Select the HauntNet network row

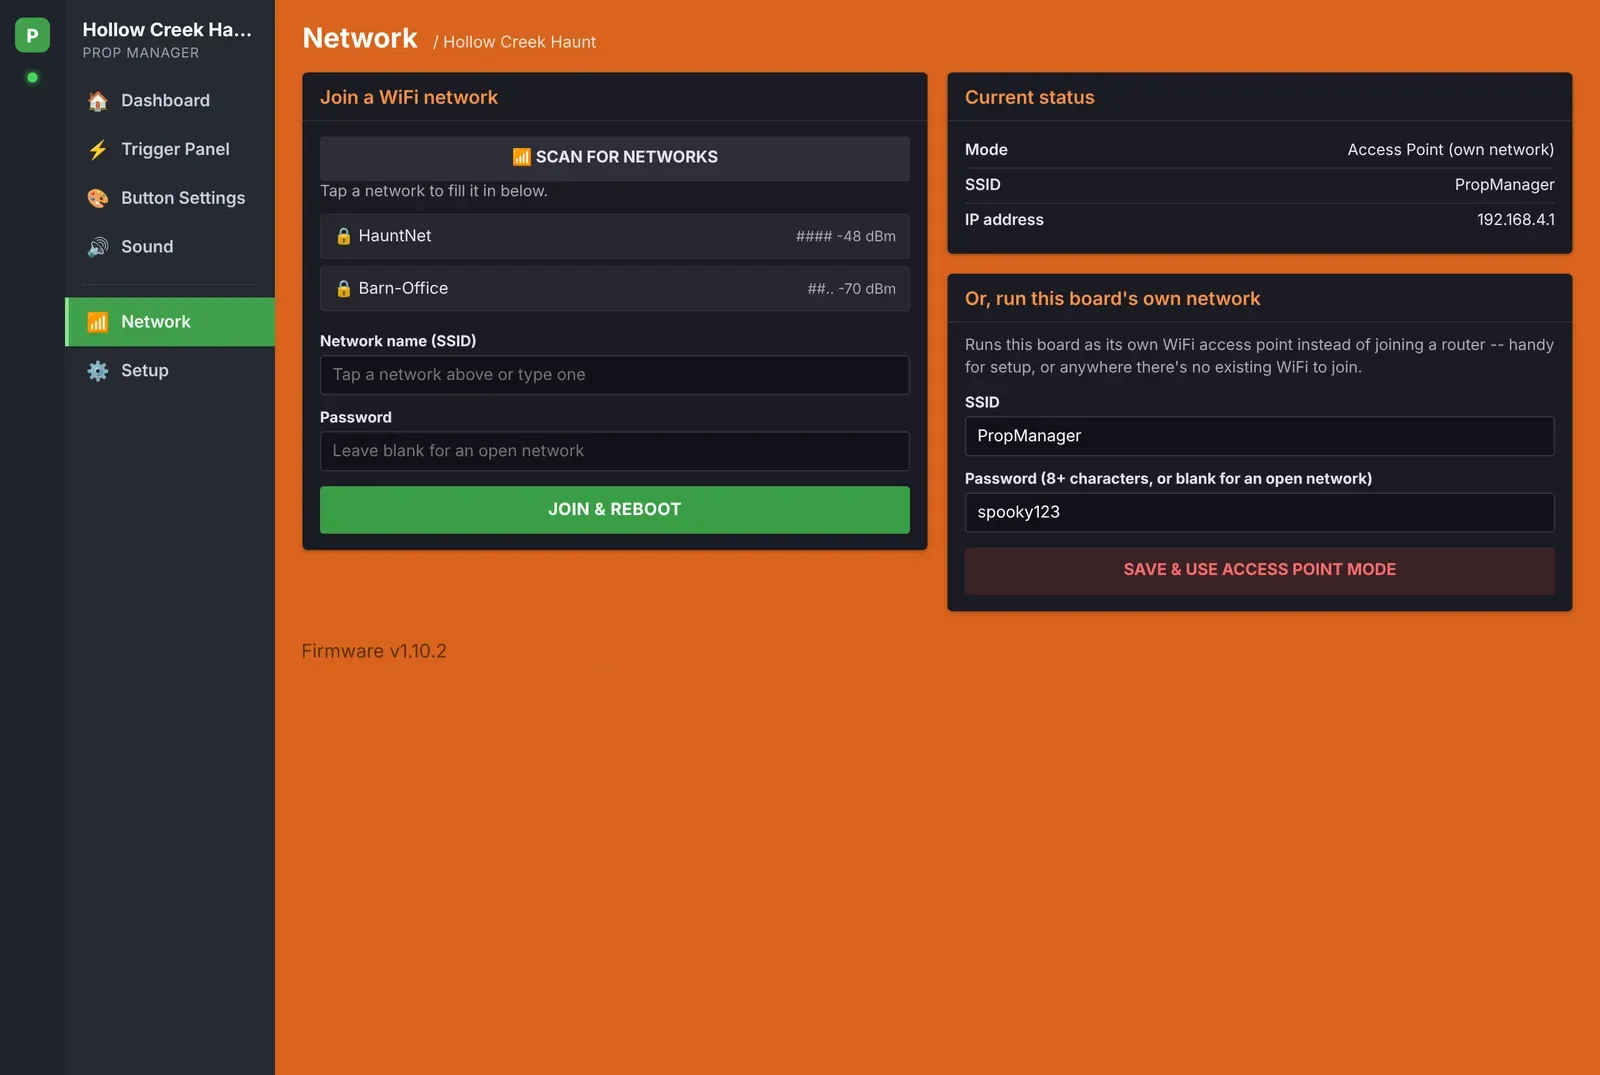615,236
